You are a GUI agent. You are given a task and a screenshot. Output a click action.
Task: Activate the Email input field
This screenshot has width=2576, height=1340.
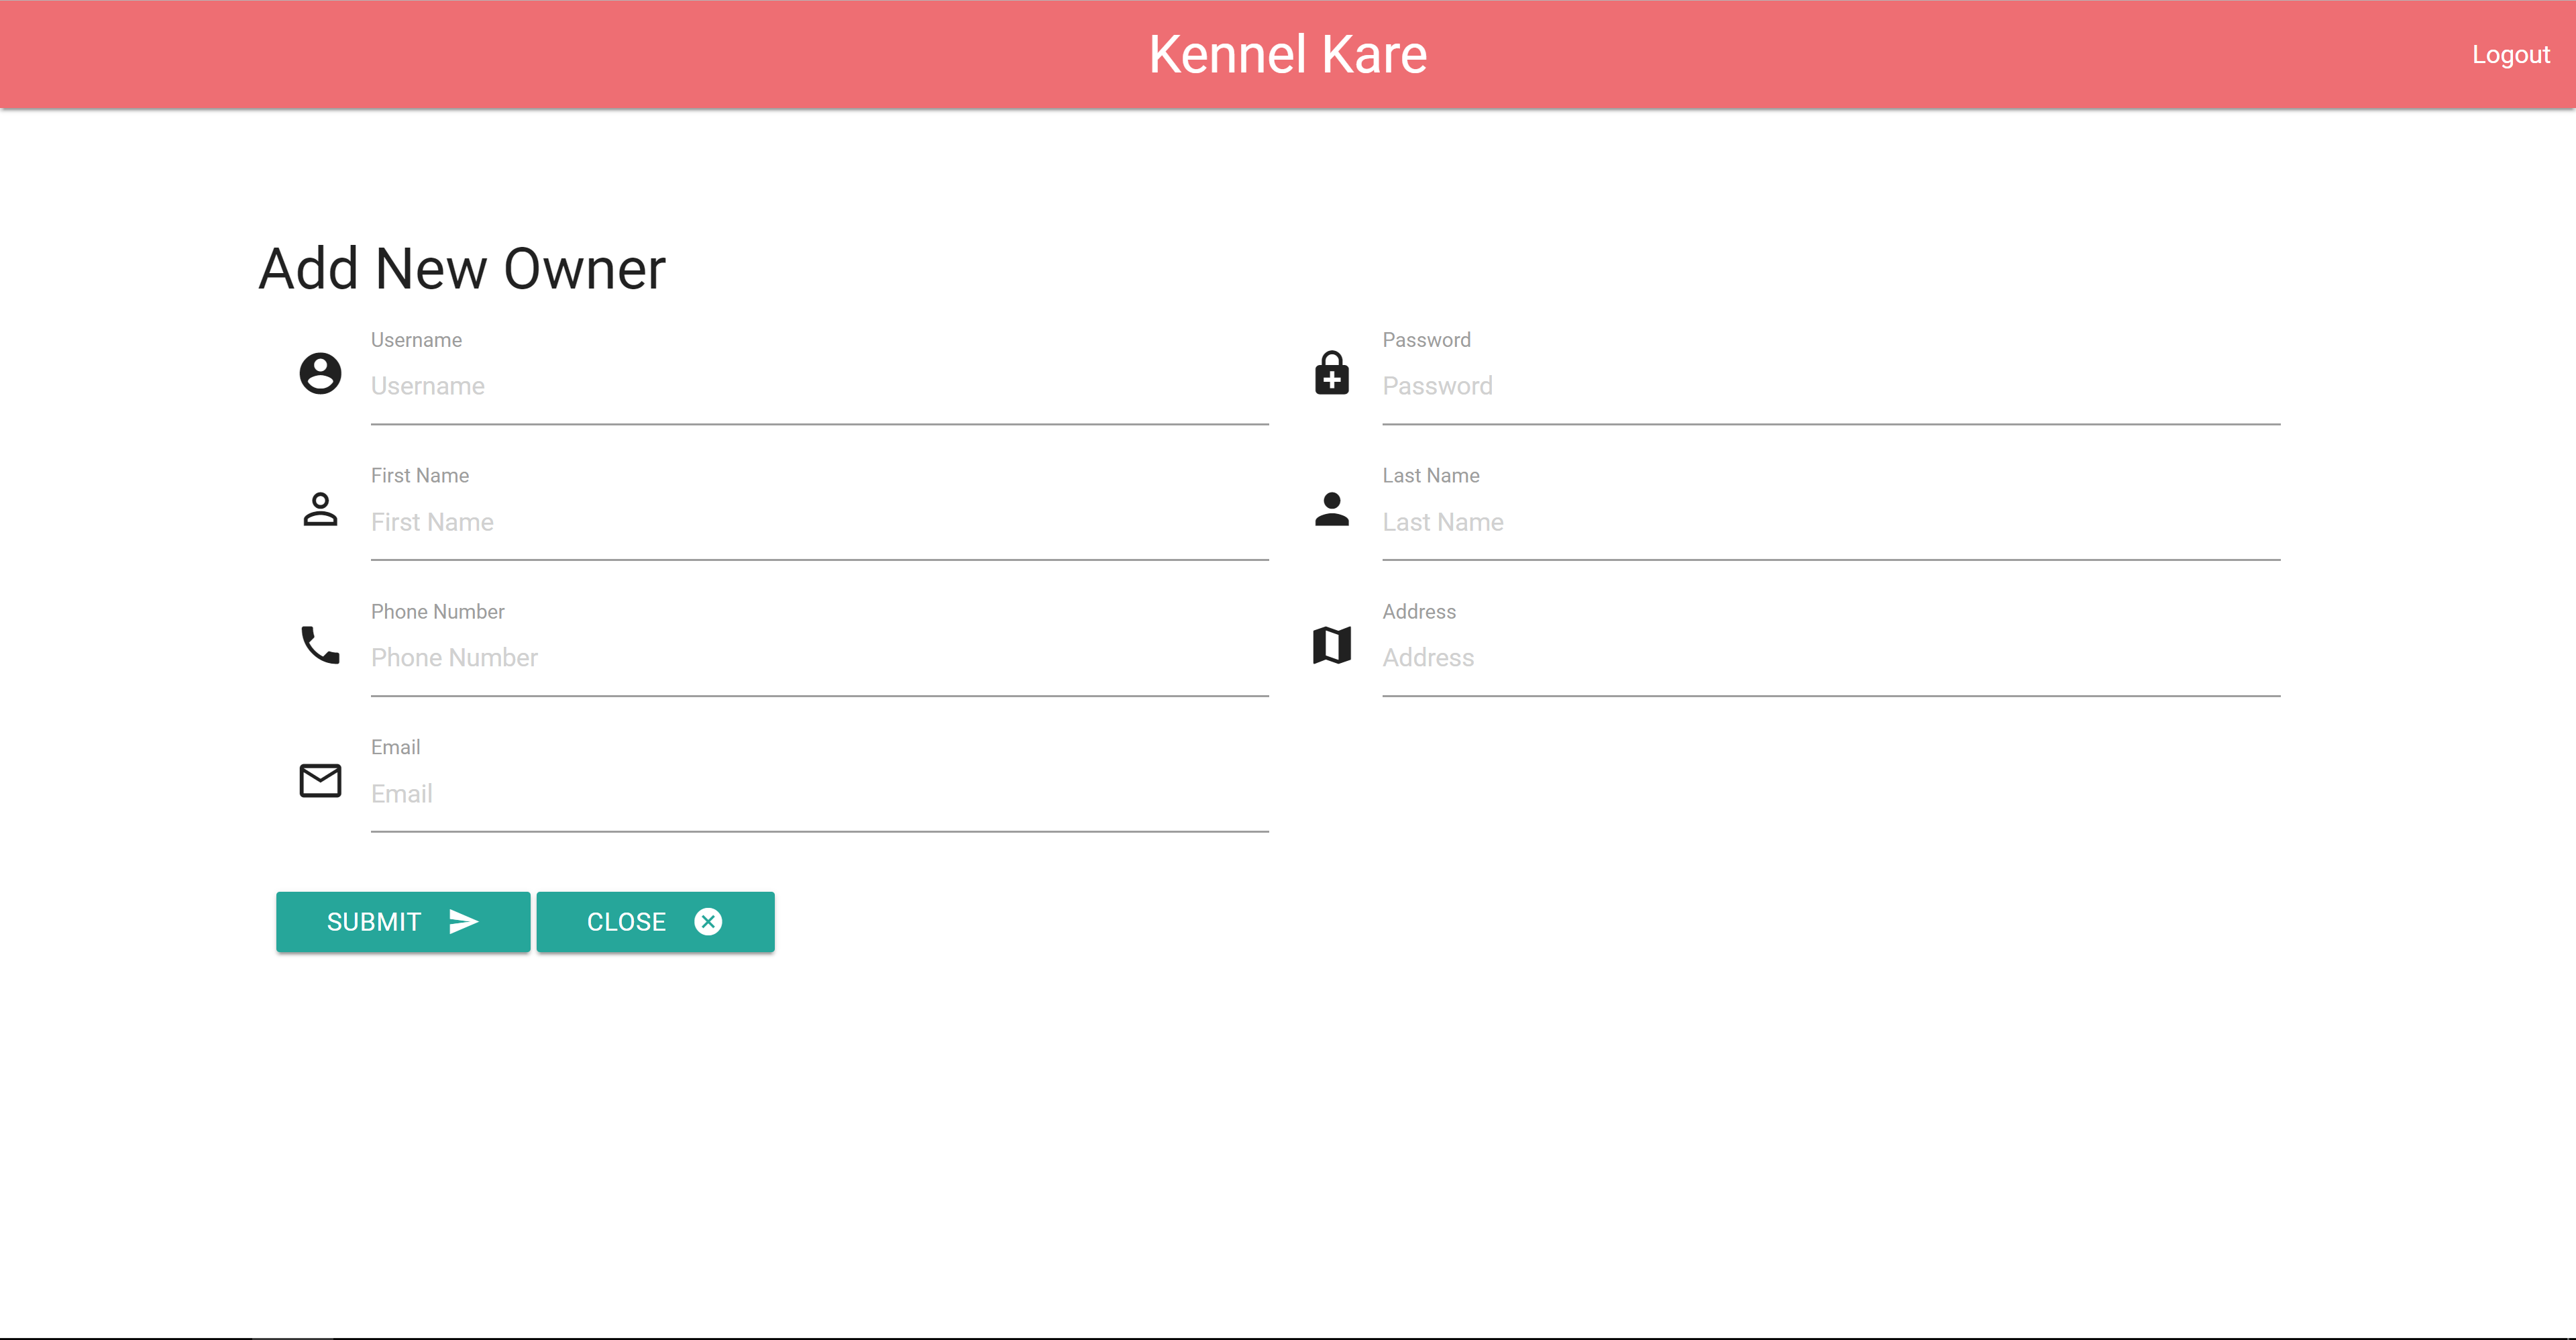coord(819,794)
